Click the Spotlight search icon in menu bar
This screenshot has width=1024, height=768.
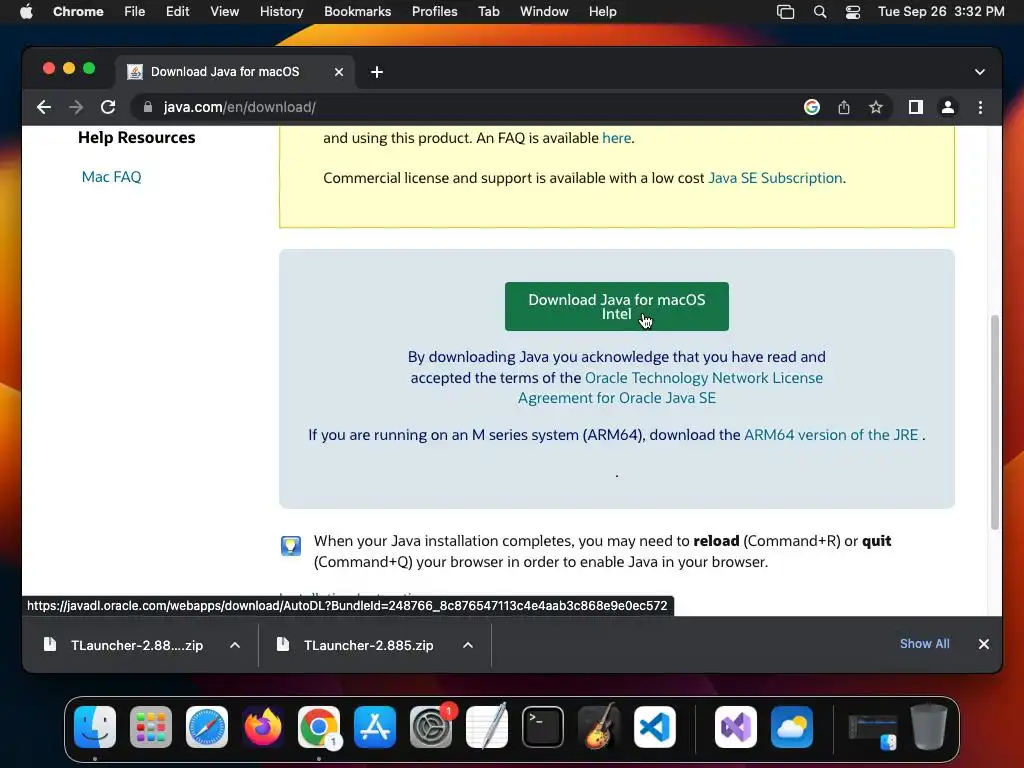(x=820, y=12)
